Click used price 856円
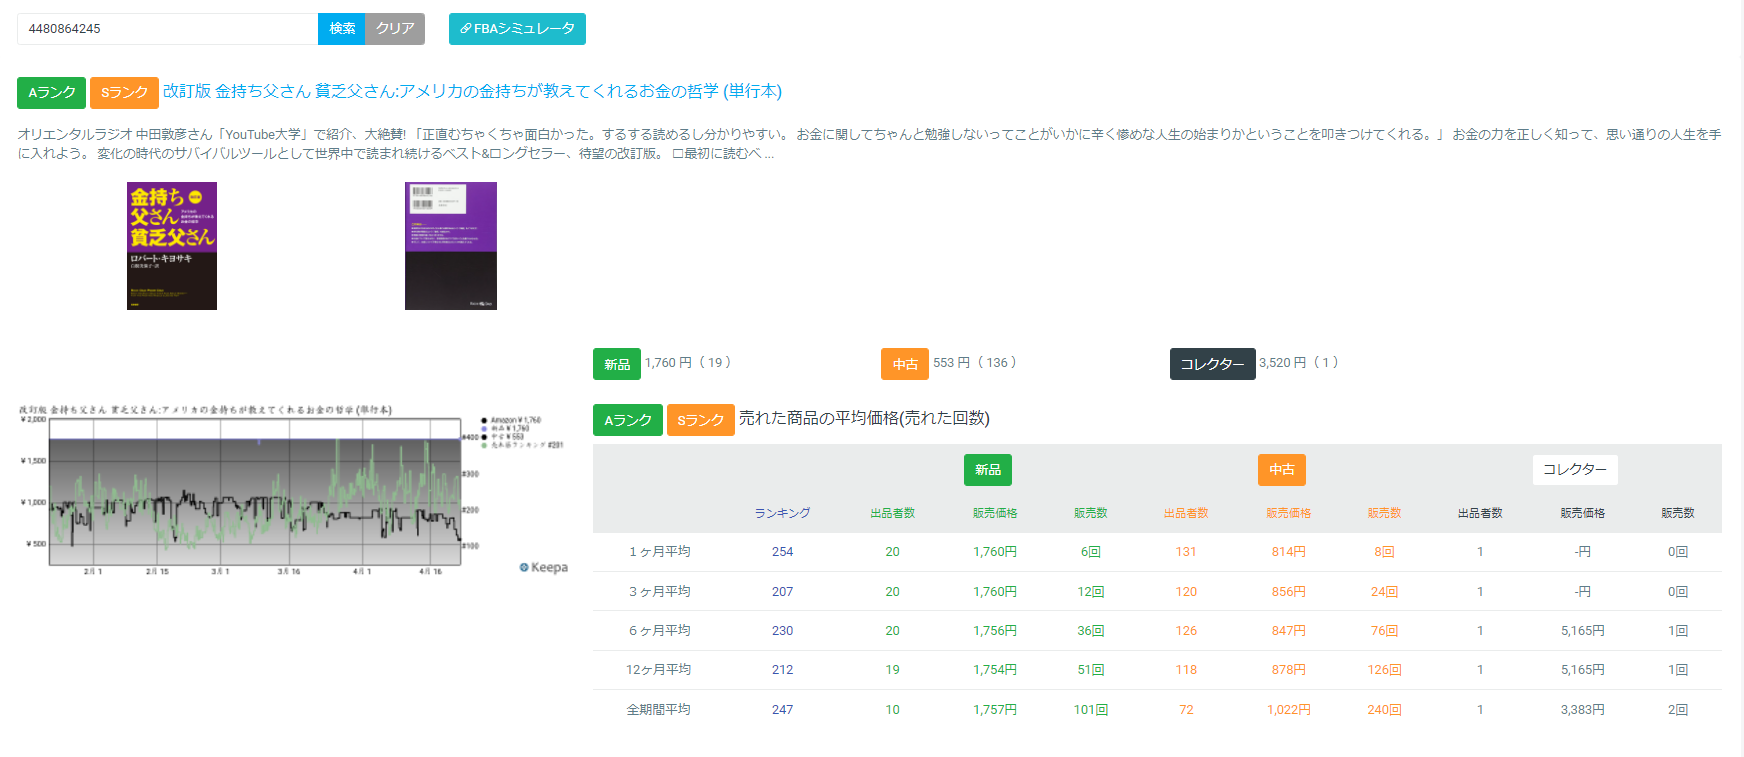This screenshot has width=1744, height=757. [x=1288, y=592]
